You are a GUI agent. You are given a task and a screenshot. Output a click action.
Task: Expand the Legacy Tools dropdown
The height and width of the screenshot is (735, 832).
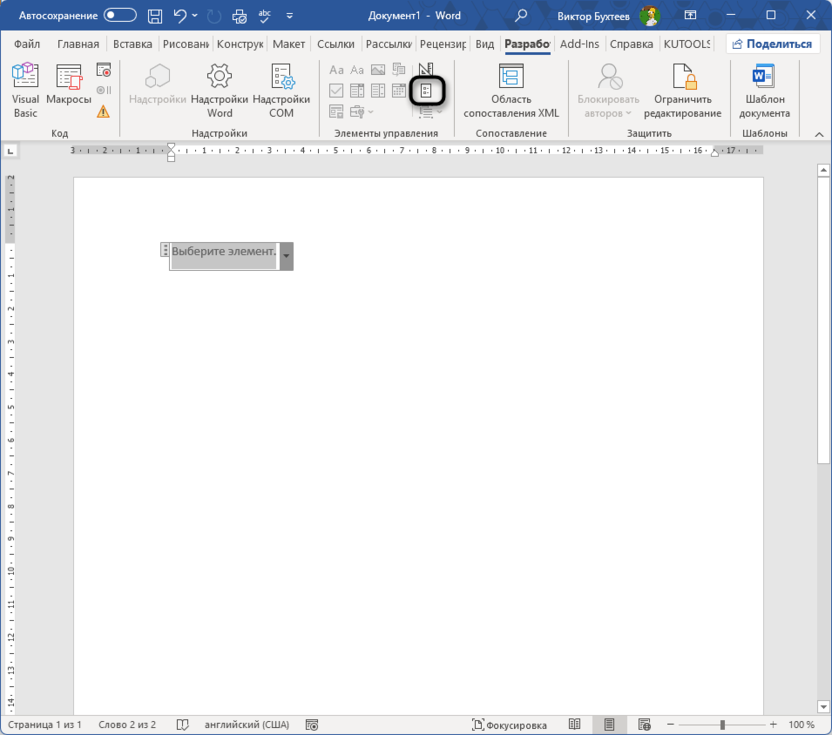click(x=370, y=111)
